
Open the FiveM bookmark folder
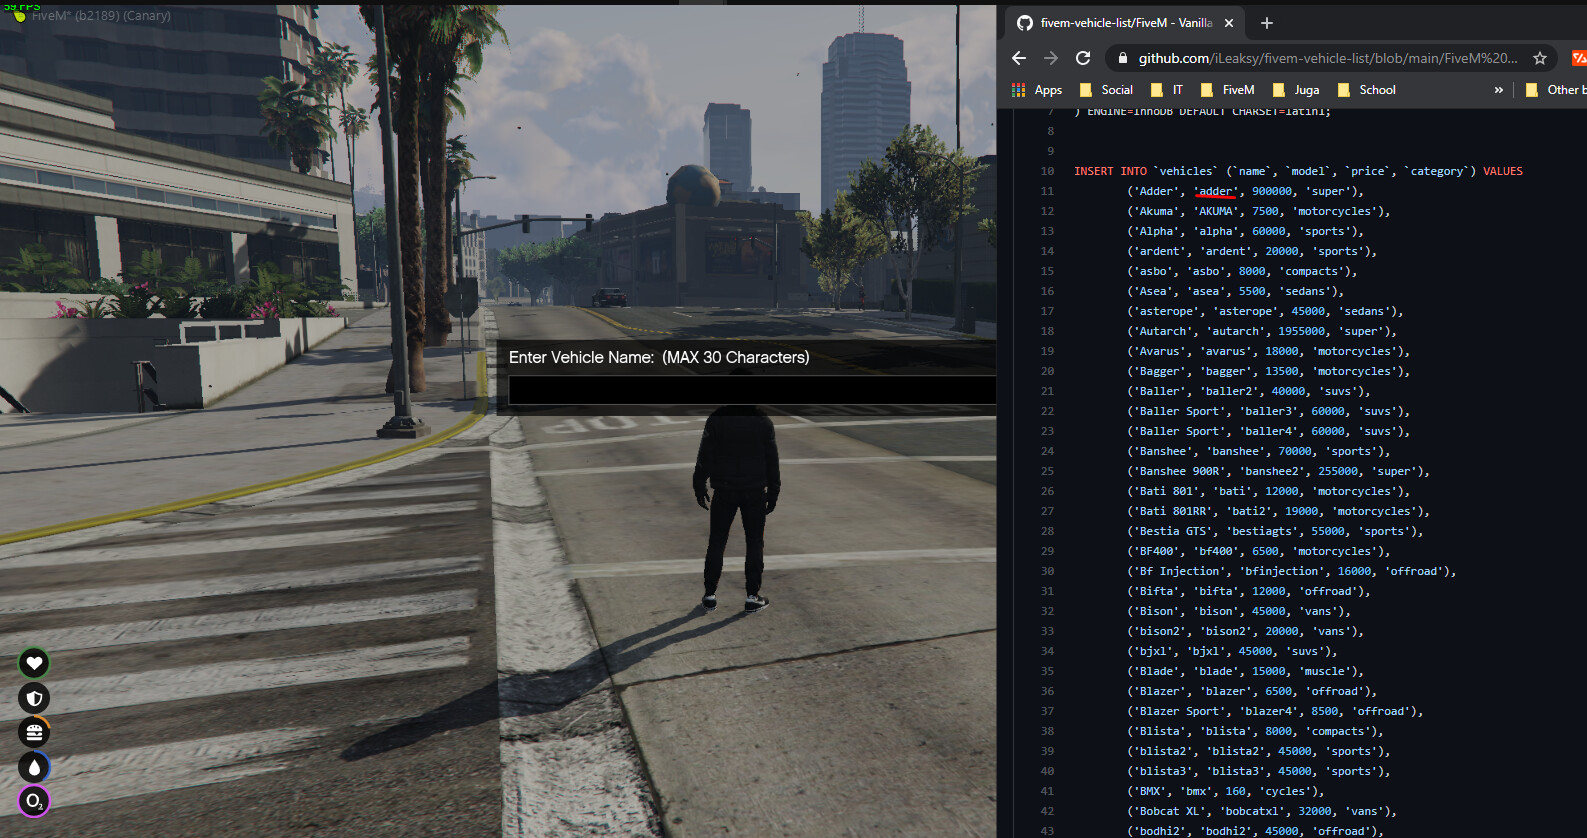pos(1227,90)
